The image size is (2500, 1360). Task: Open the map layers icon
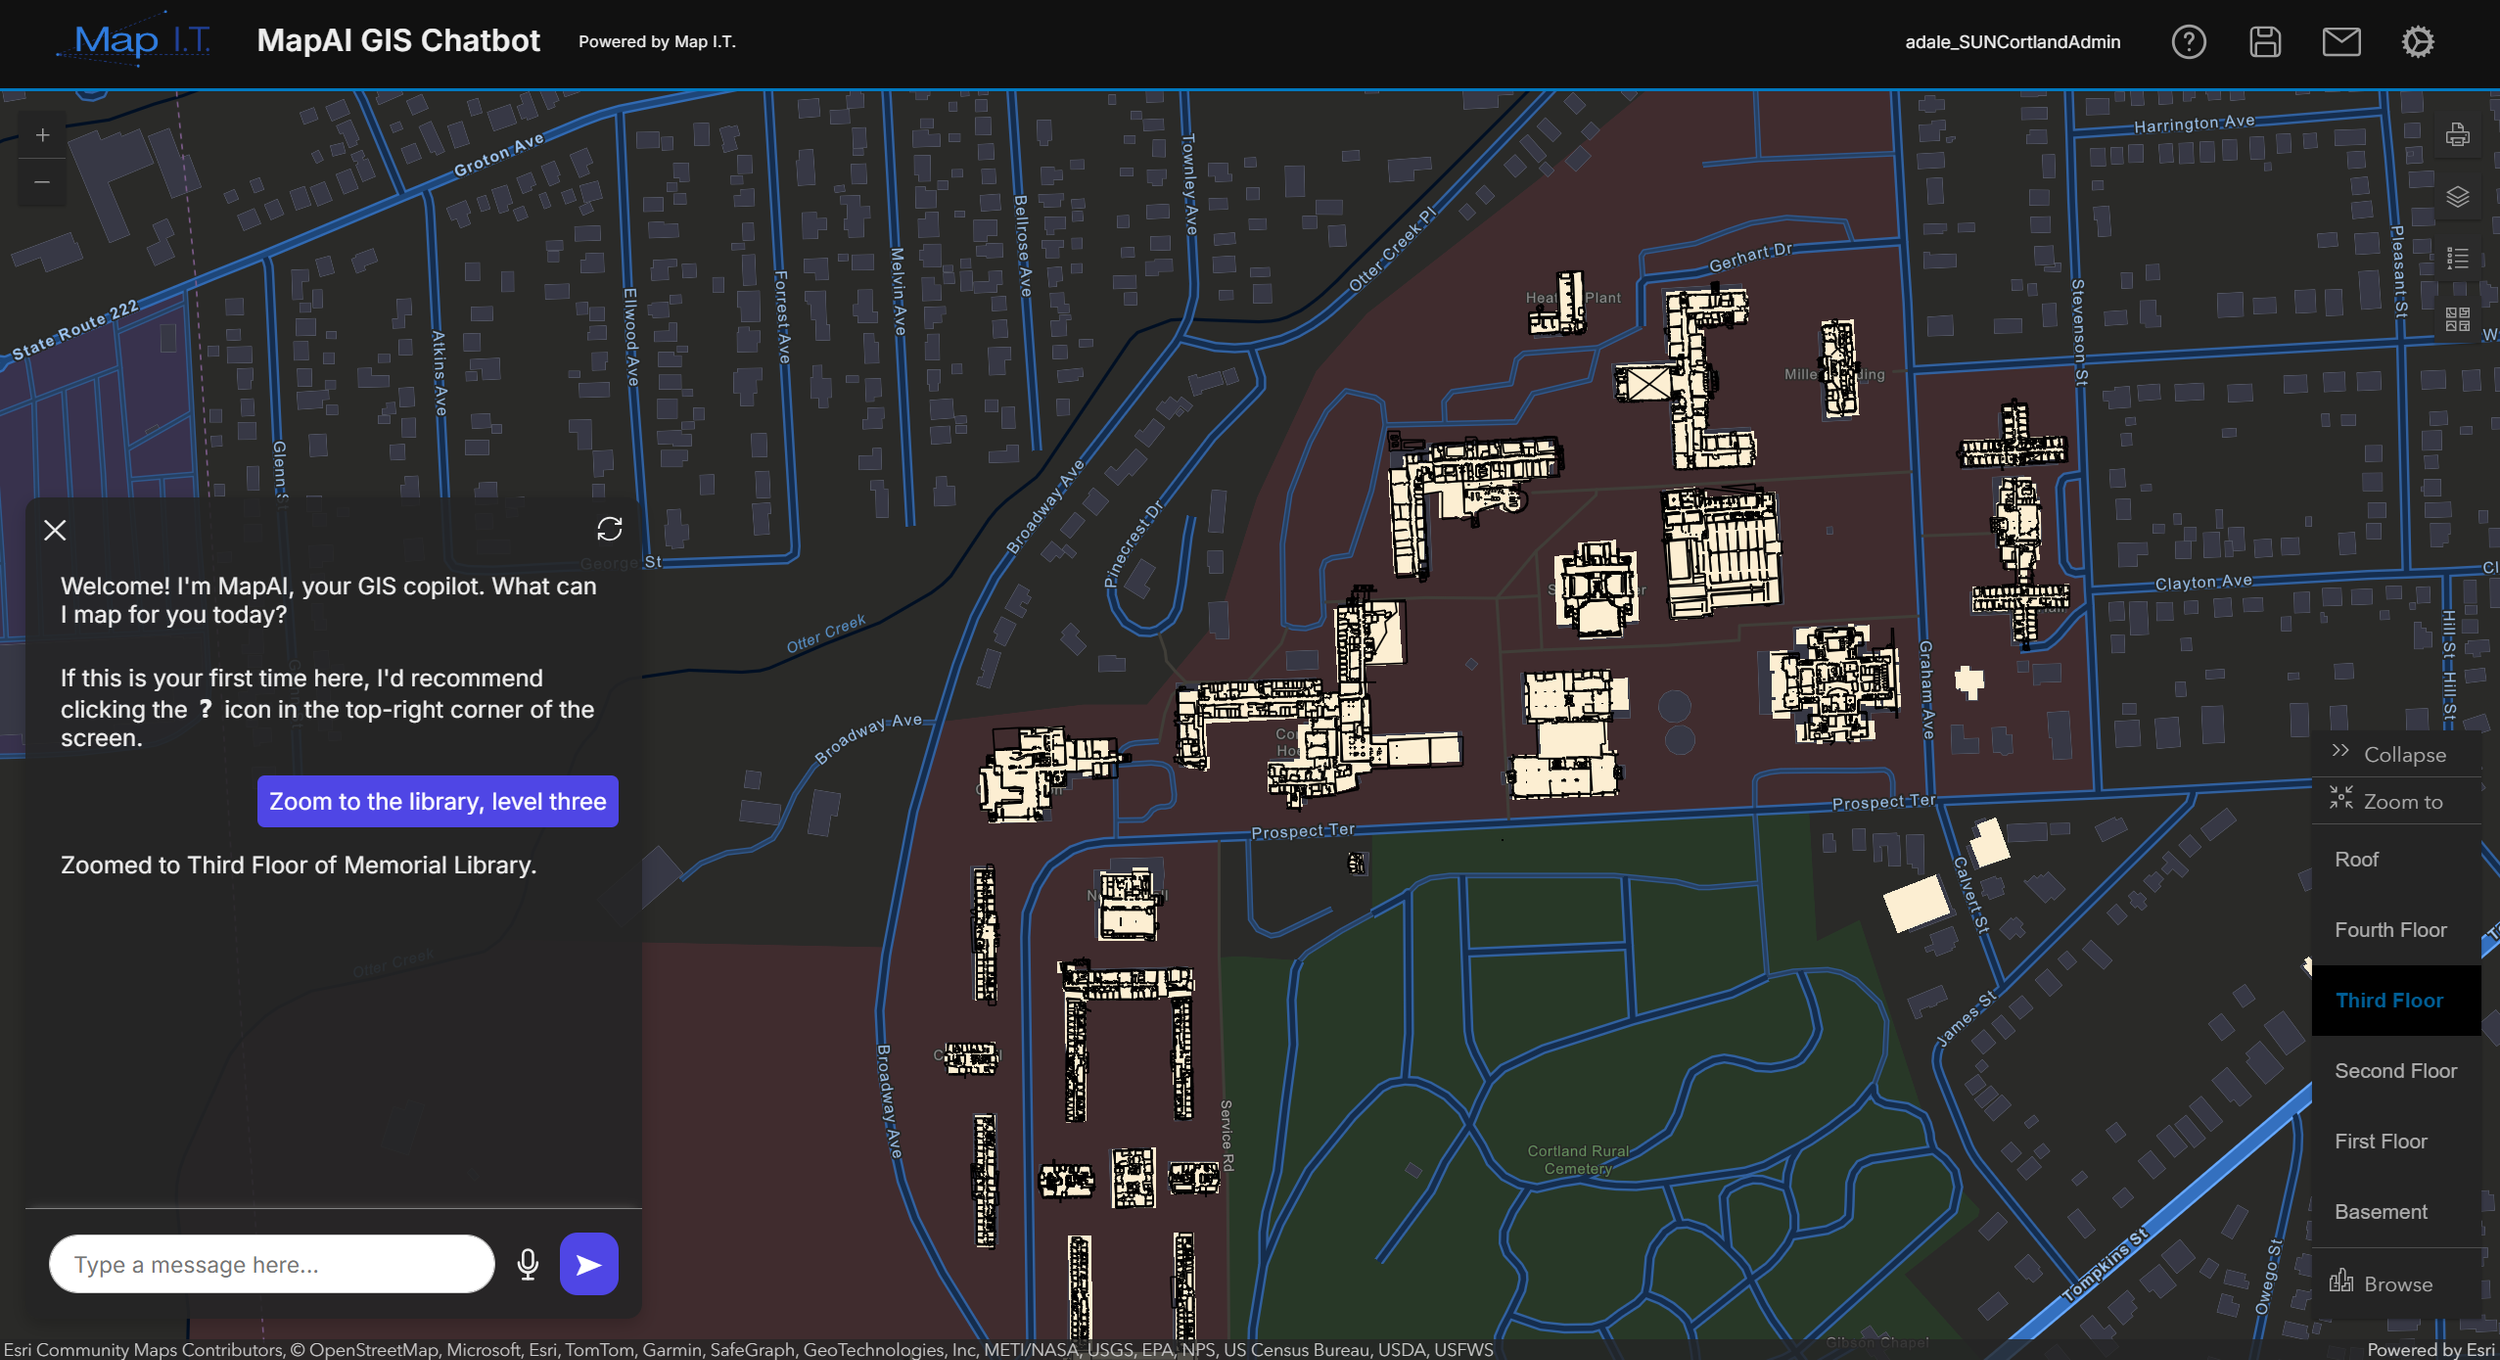(2457, 197)
